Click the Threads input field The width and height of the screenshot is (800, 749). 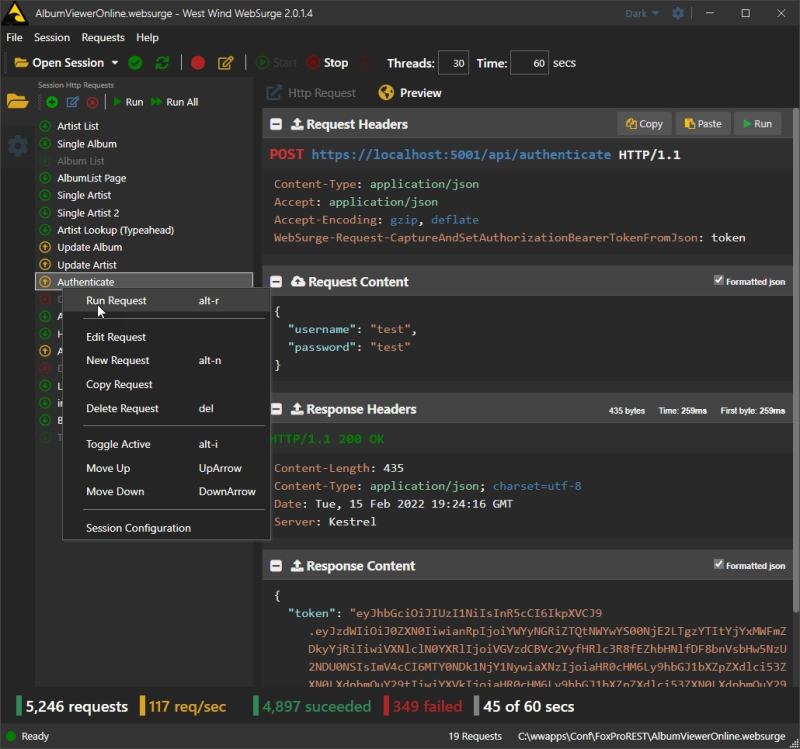453,63
